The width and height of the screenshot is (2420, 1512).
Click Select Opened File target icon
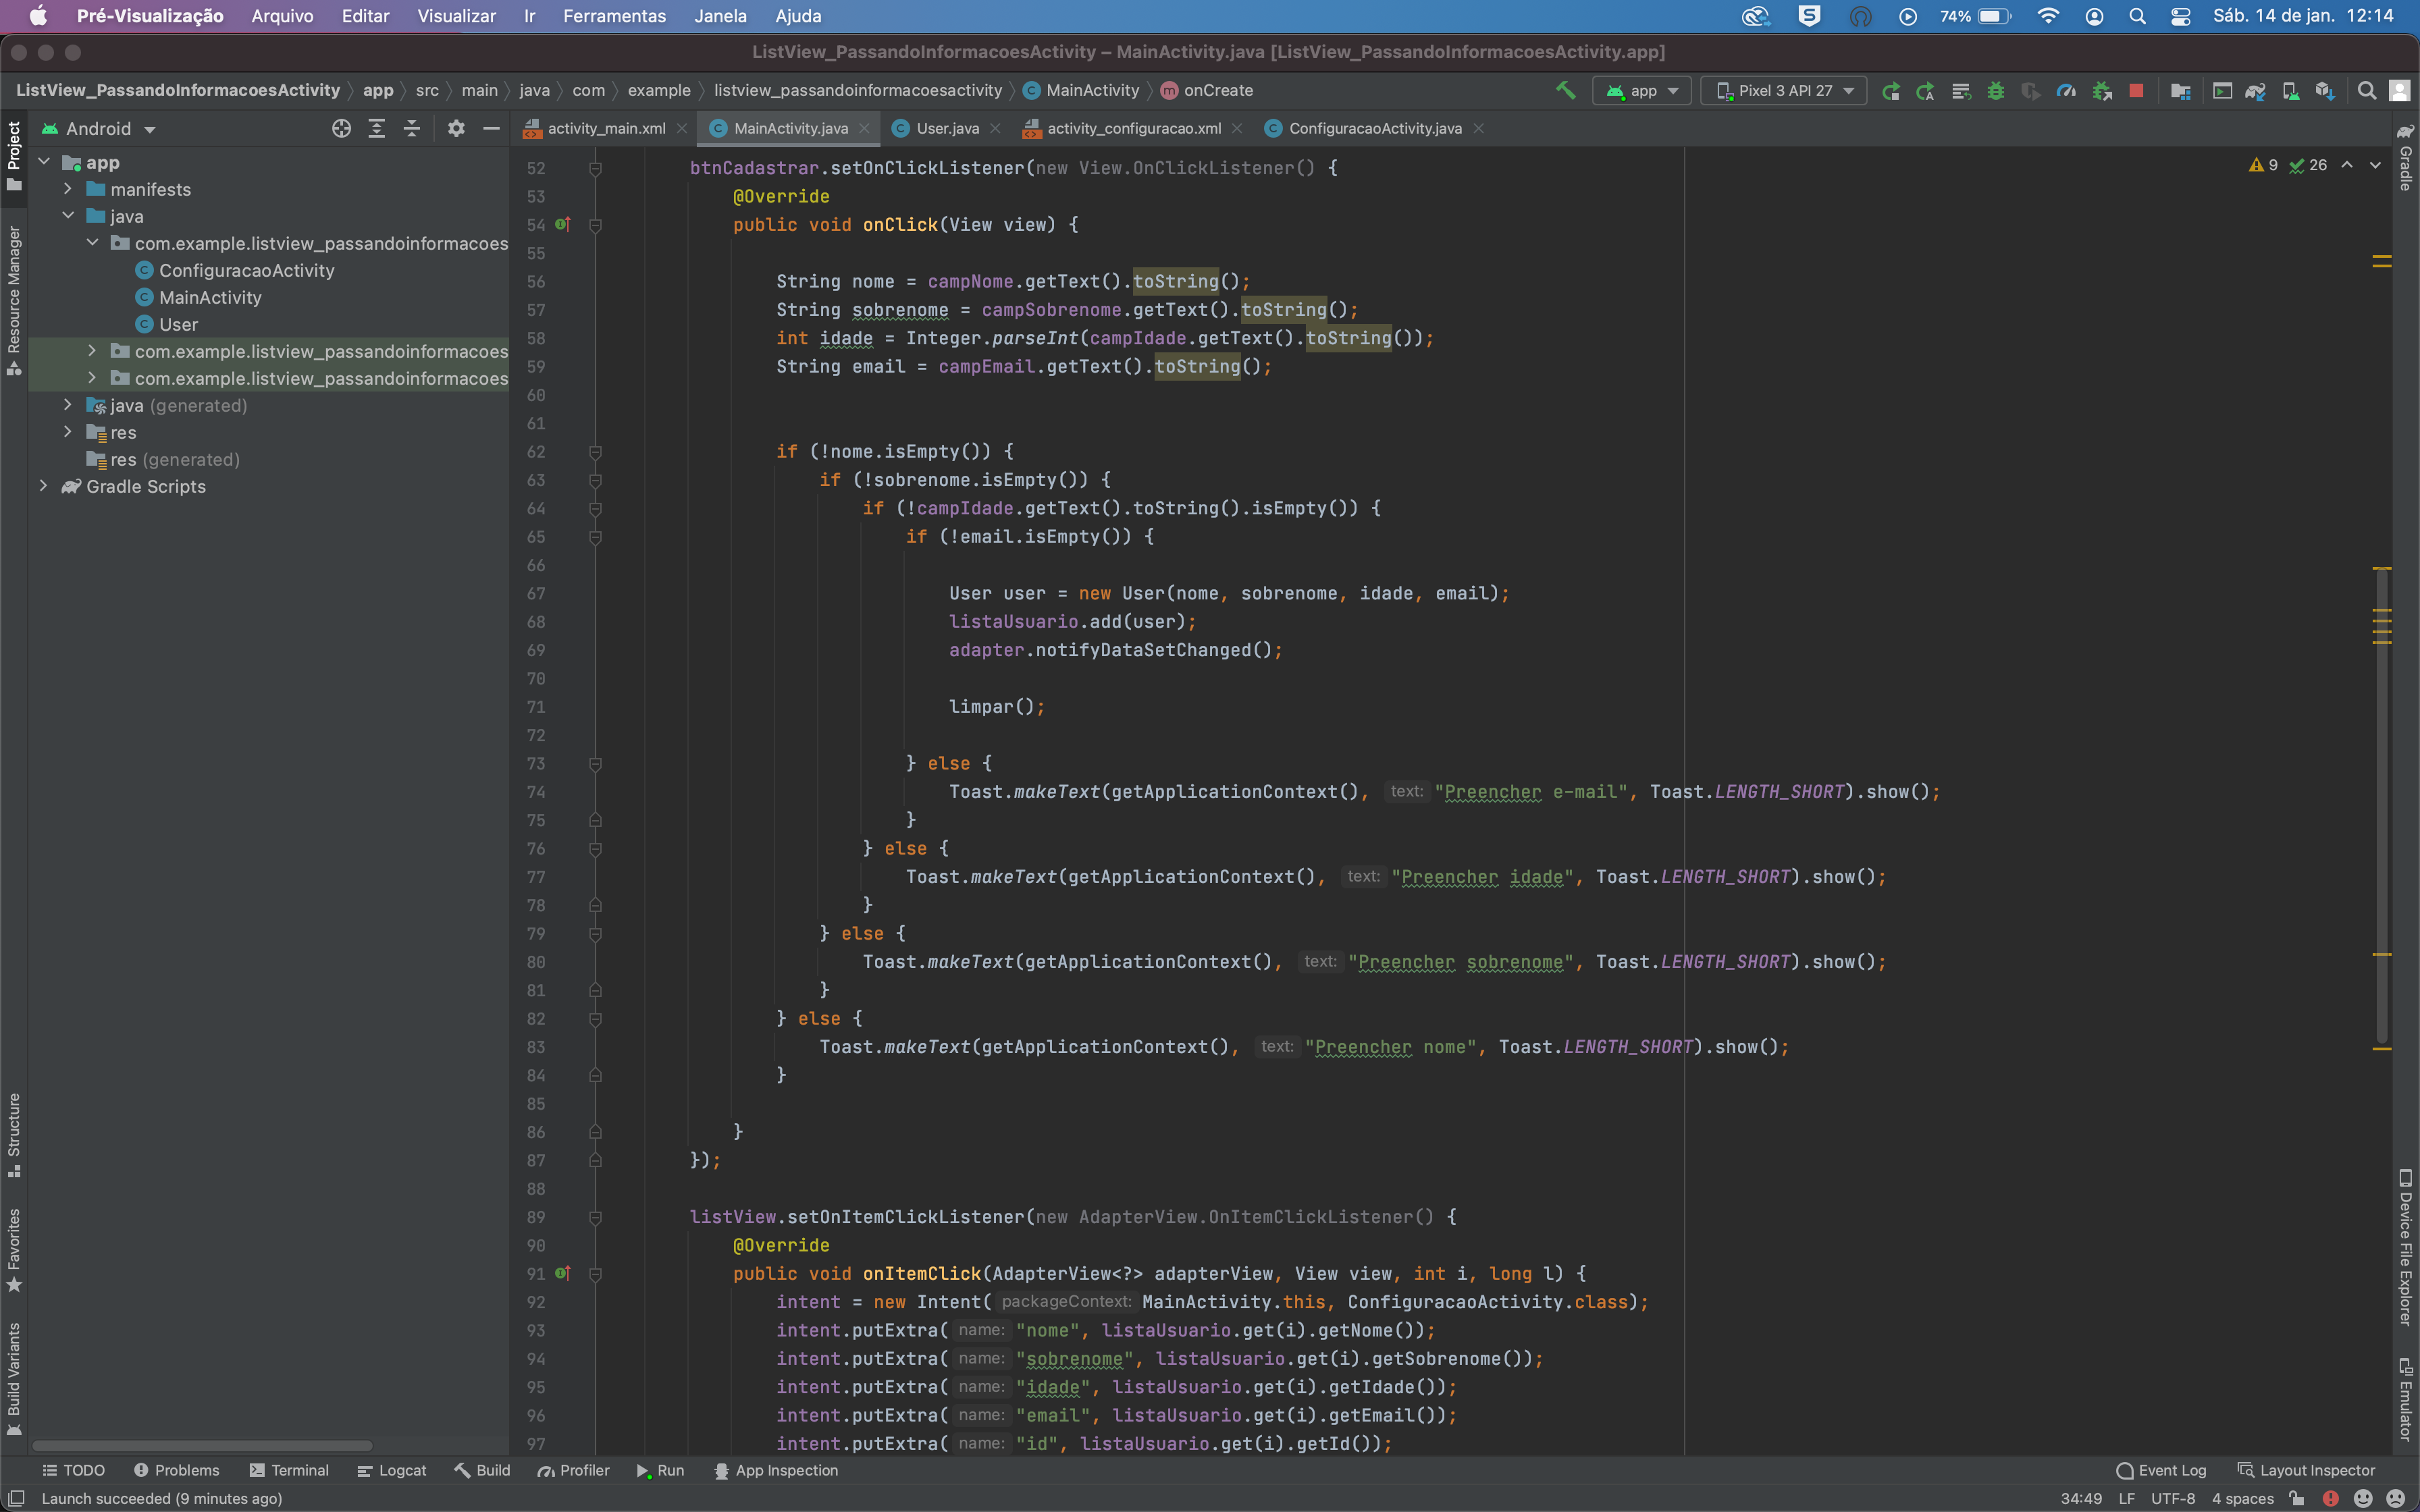pyautogui.click(x=341, y=128)
